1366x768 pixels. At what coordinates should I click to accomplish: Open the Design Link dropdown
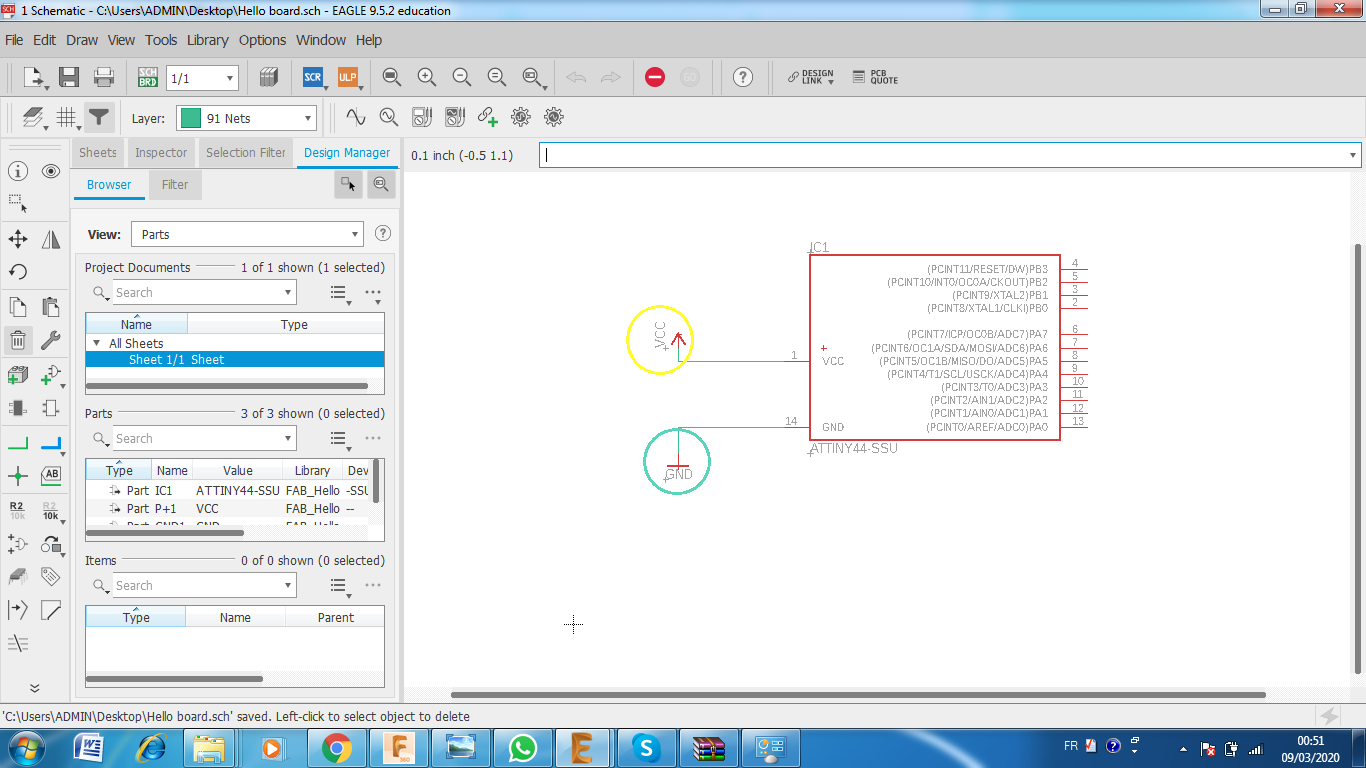tap(810, 77)
